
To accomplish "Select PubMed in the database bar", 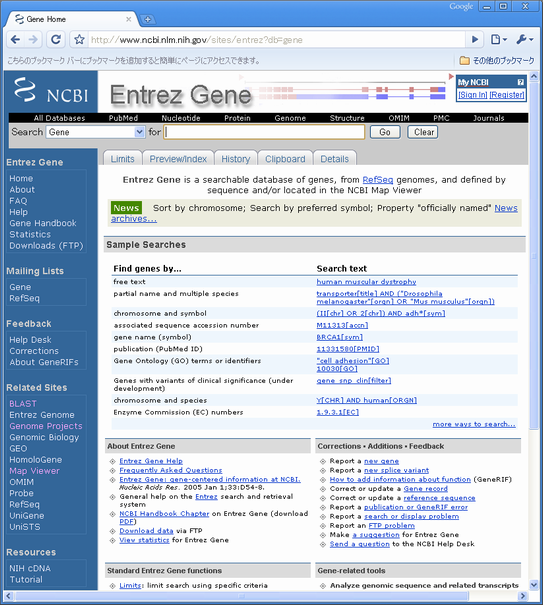I will (x=123, y=118).
